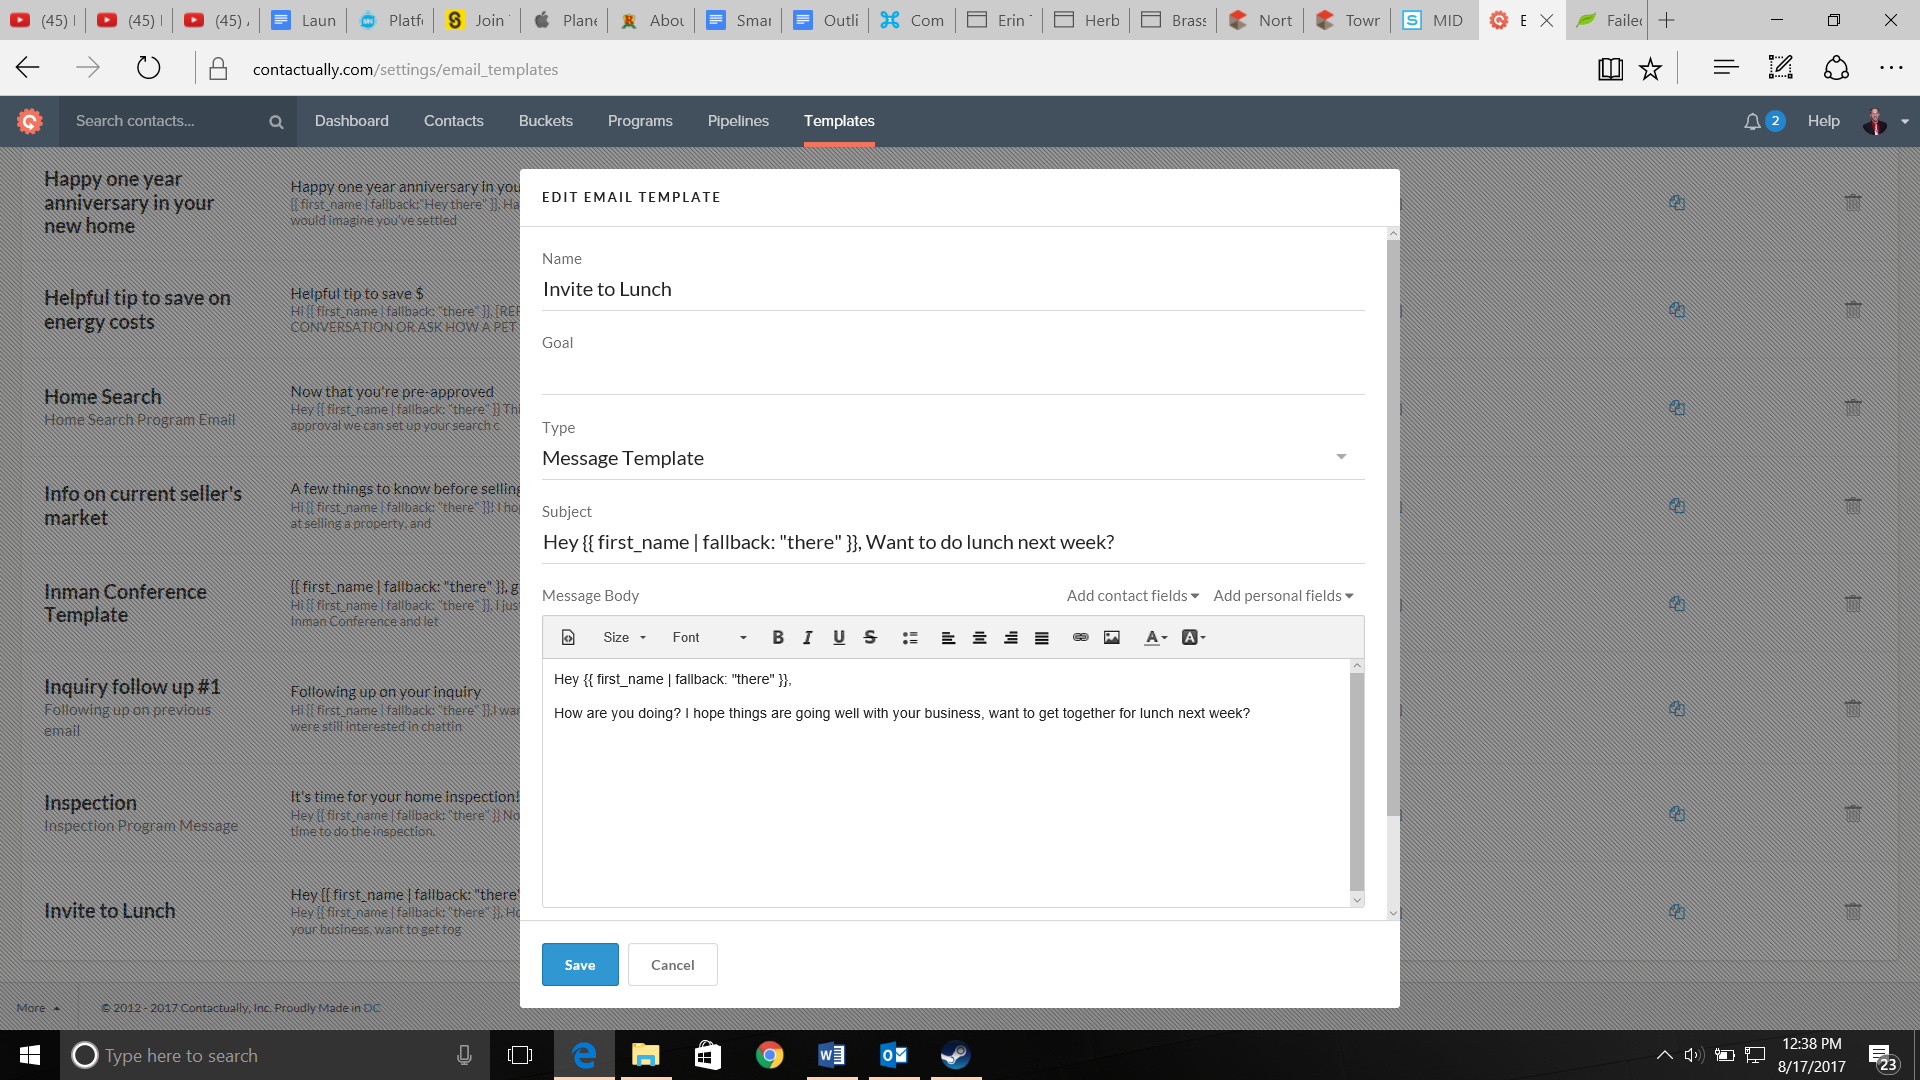Insert a bulleted list into the message
This screenshot has height=1080, width=1920.
tap(910, 637)
